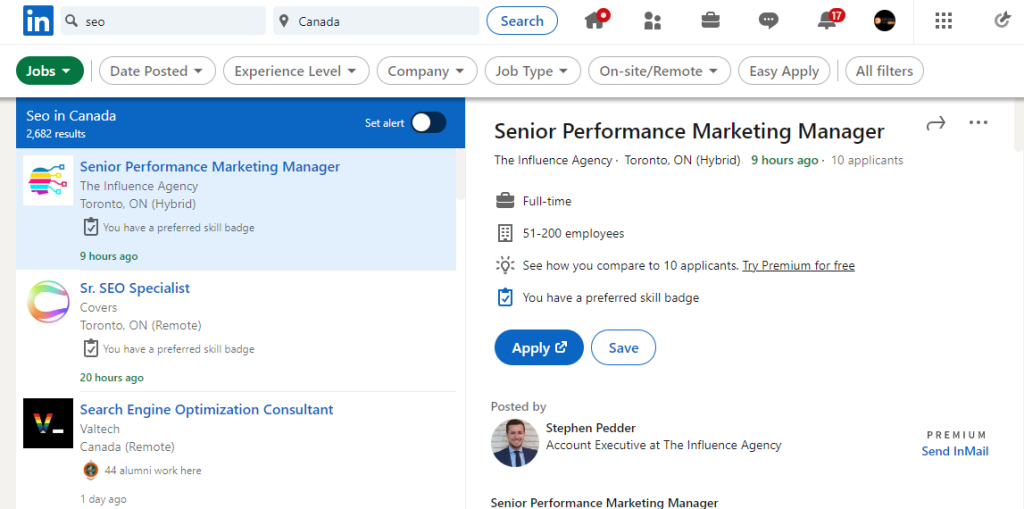Open Notifications bell with 17 badge

pyautogui.click(x=827, y=21)
